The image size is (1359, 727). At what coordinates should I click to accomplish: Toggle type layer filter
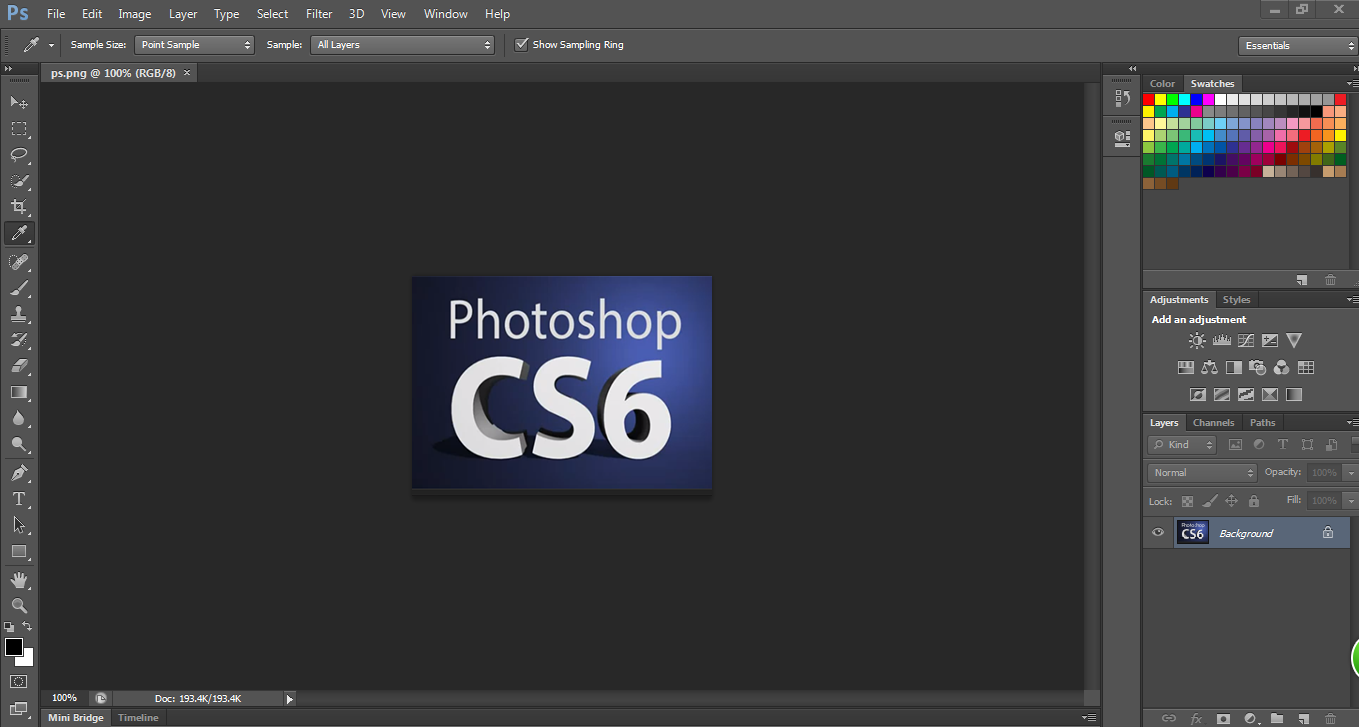[1283, 445]
